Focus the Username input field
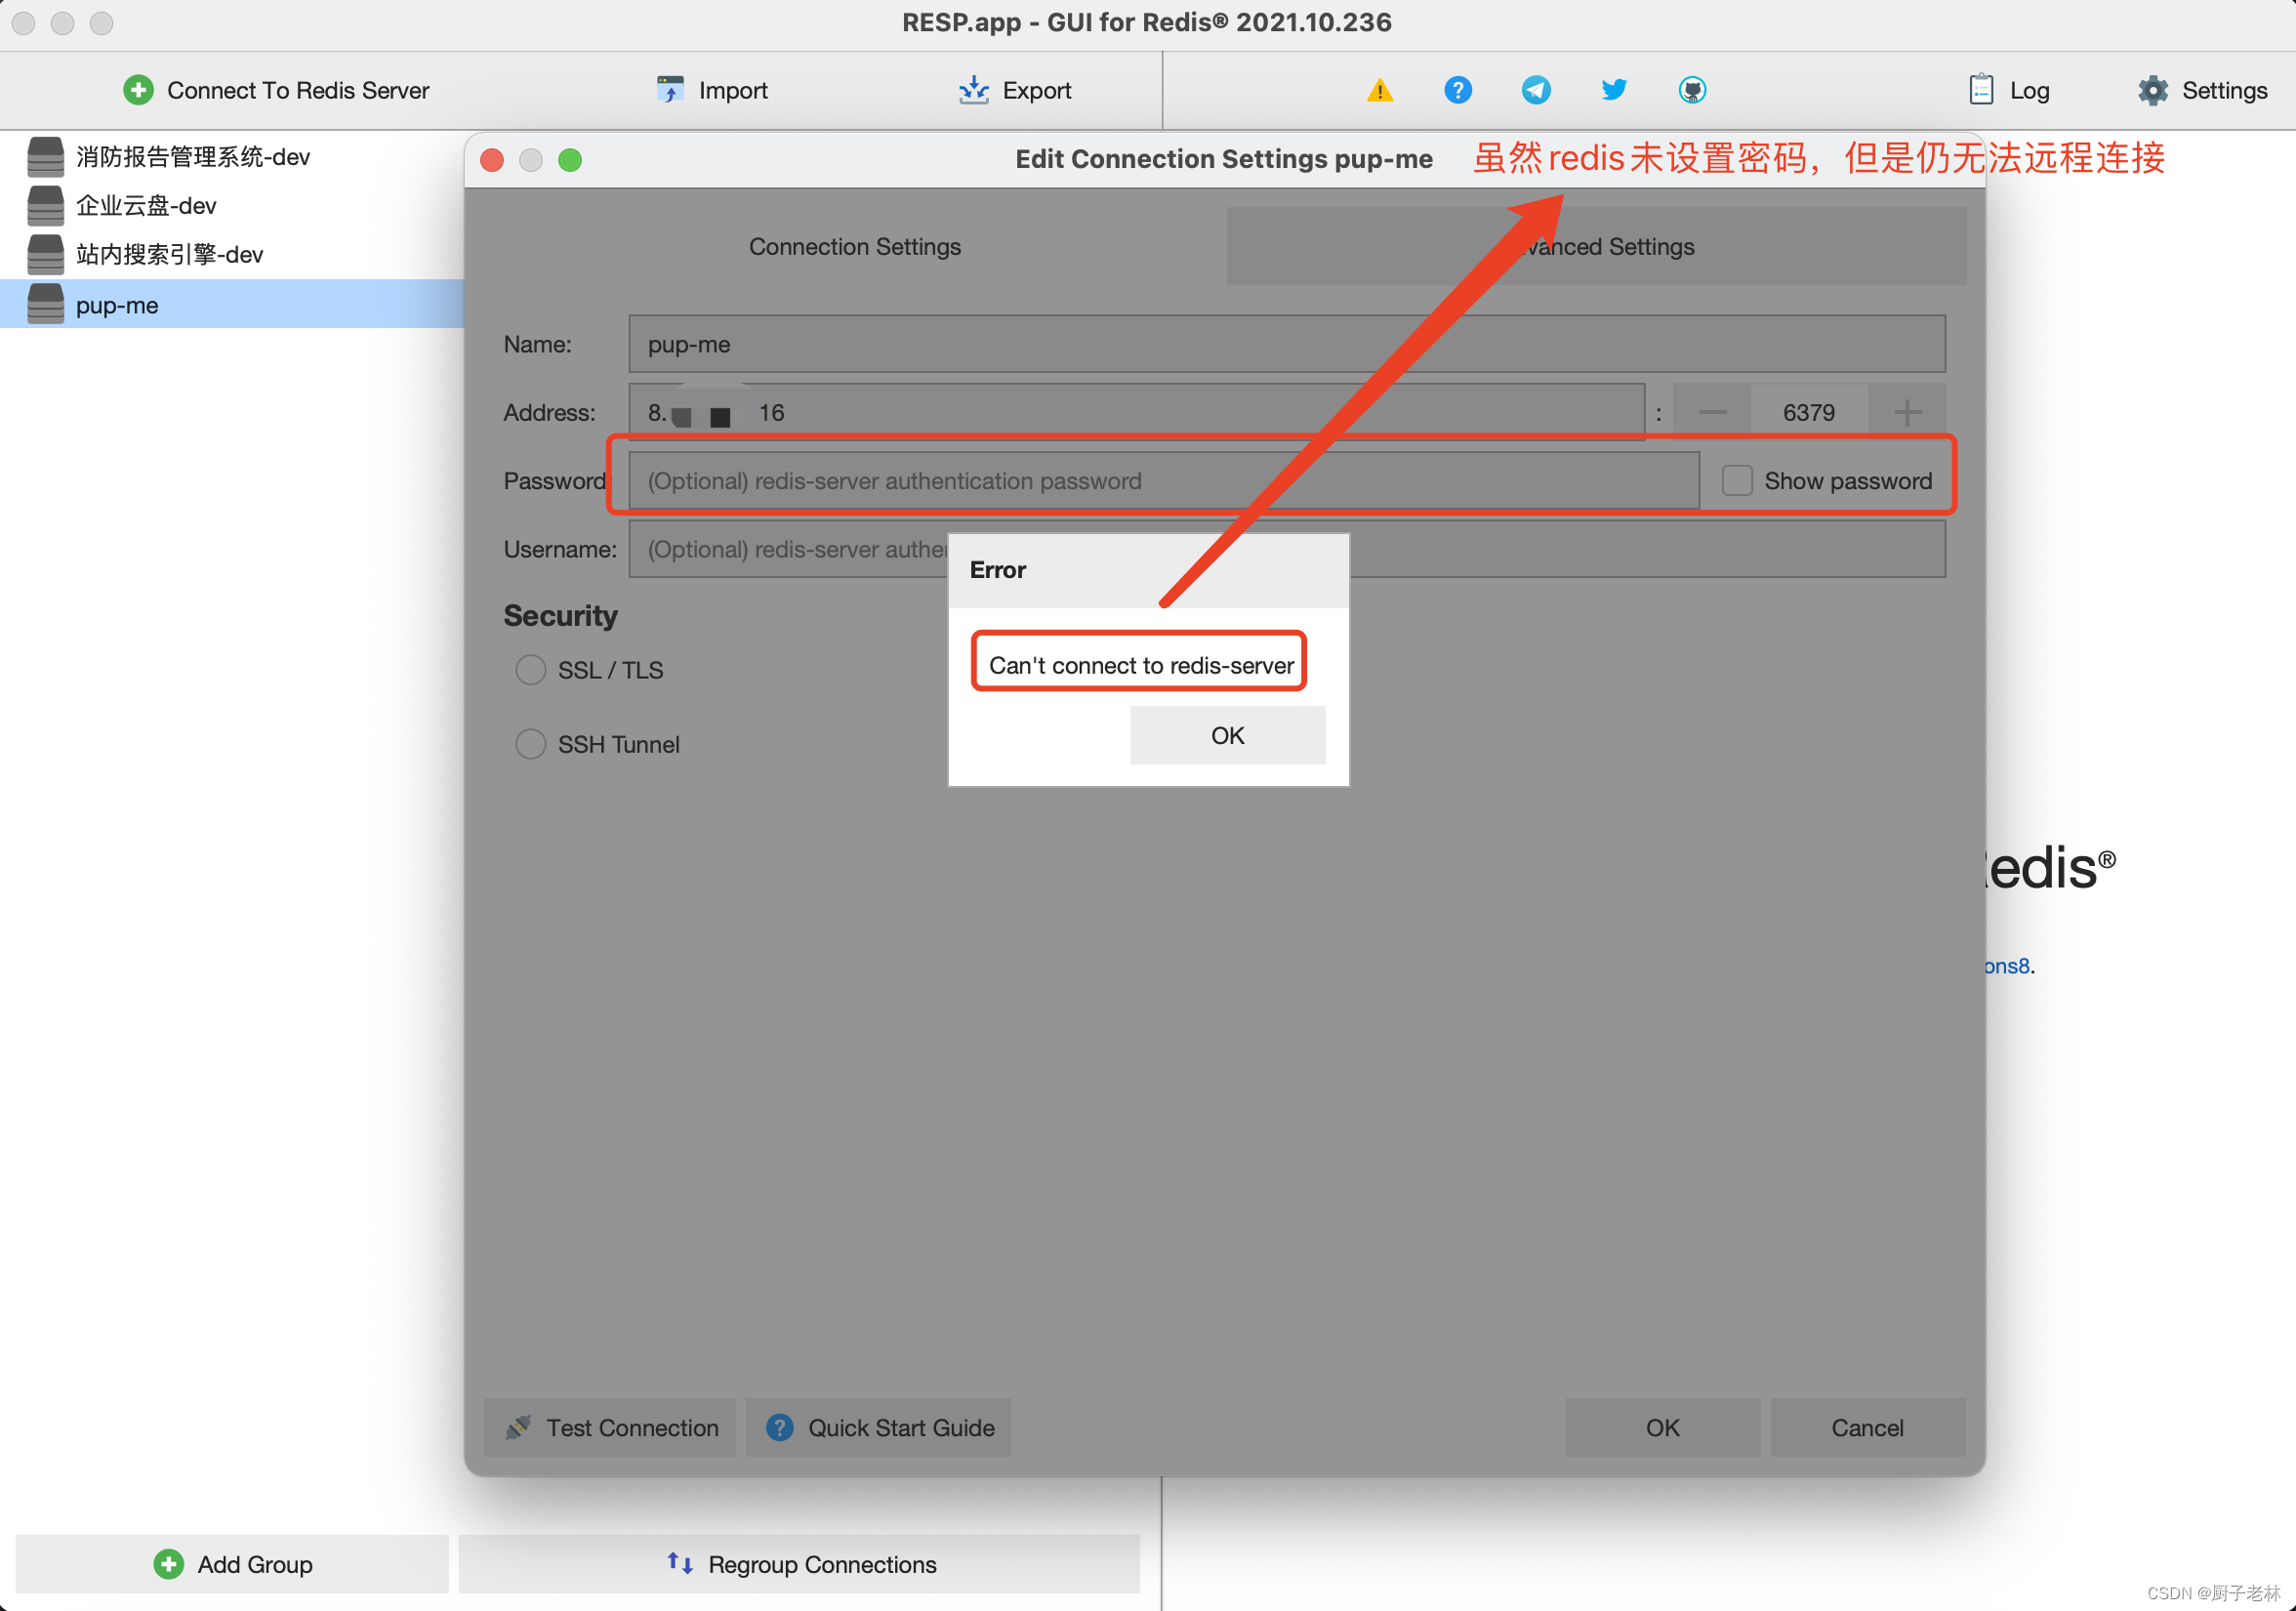The width and height of the screenshot is (2296, 1611). [x=1286, y=549]
